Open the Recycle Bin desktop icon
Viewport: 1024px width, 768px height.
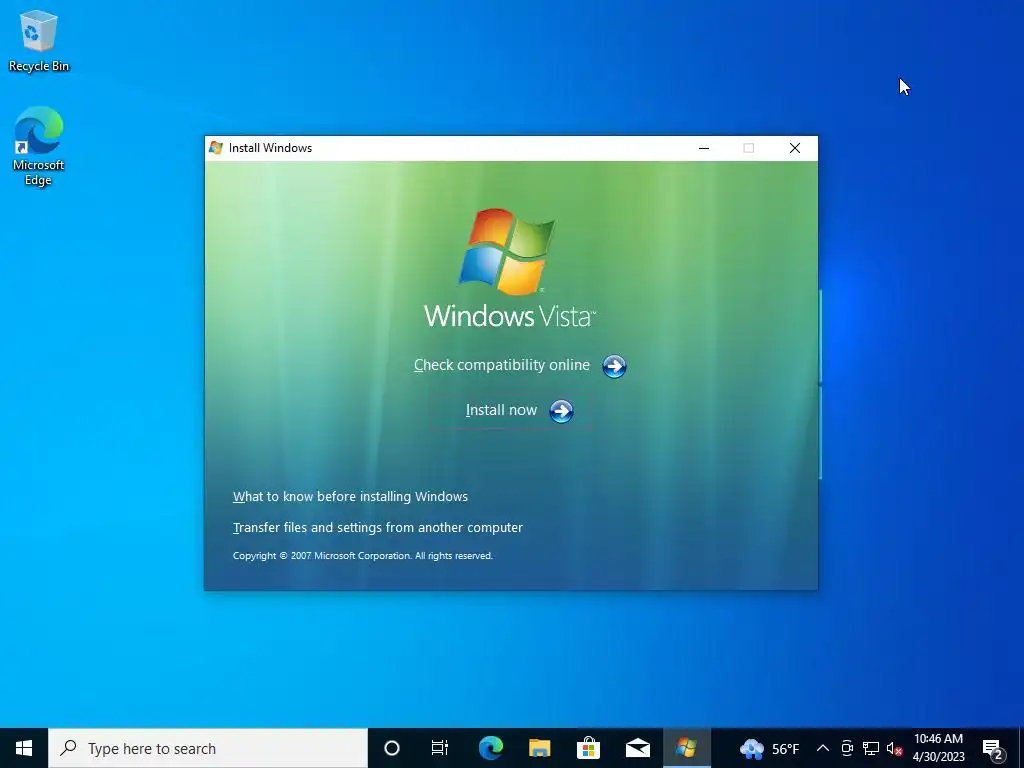coord(39,41)
